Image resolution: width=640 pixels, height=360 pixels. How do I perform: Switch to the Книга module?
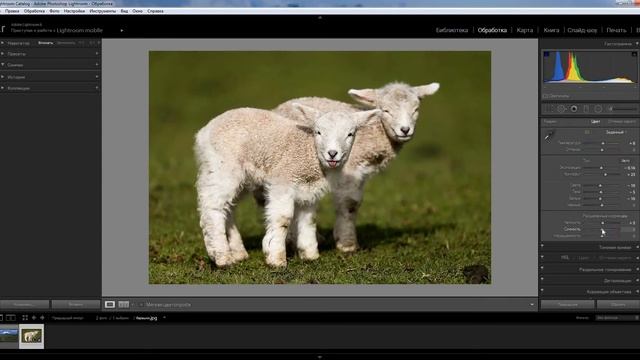(x=551, y=30)
